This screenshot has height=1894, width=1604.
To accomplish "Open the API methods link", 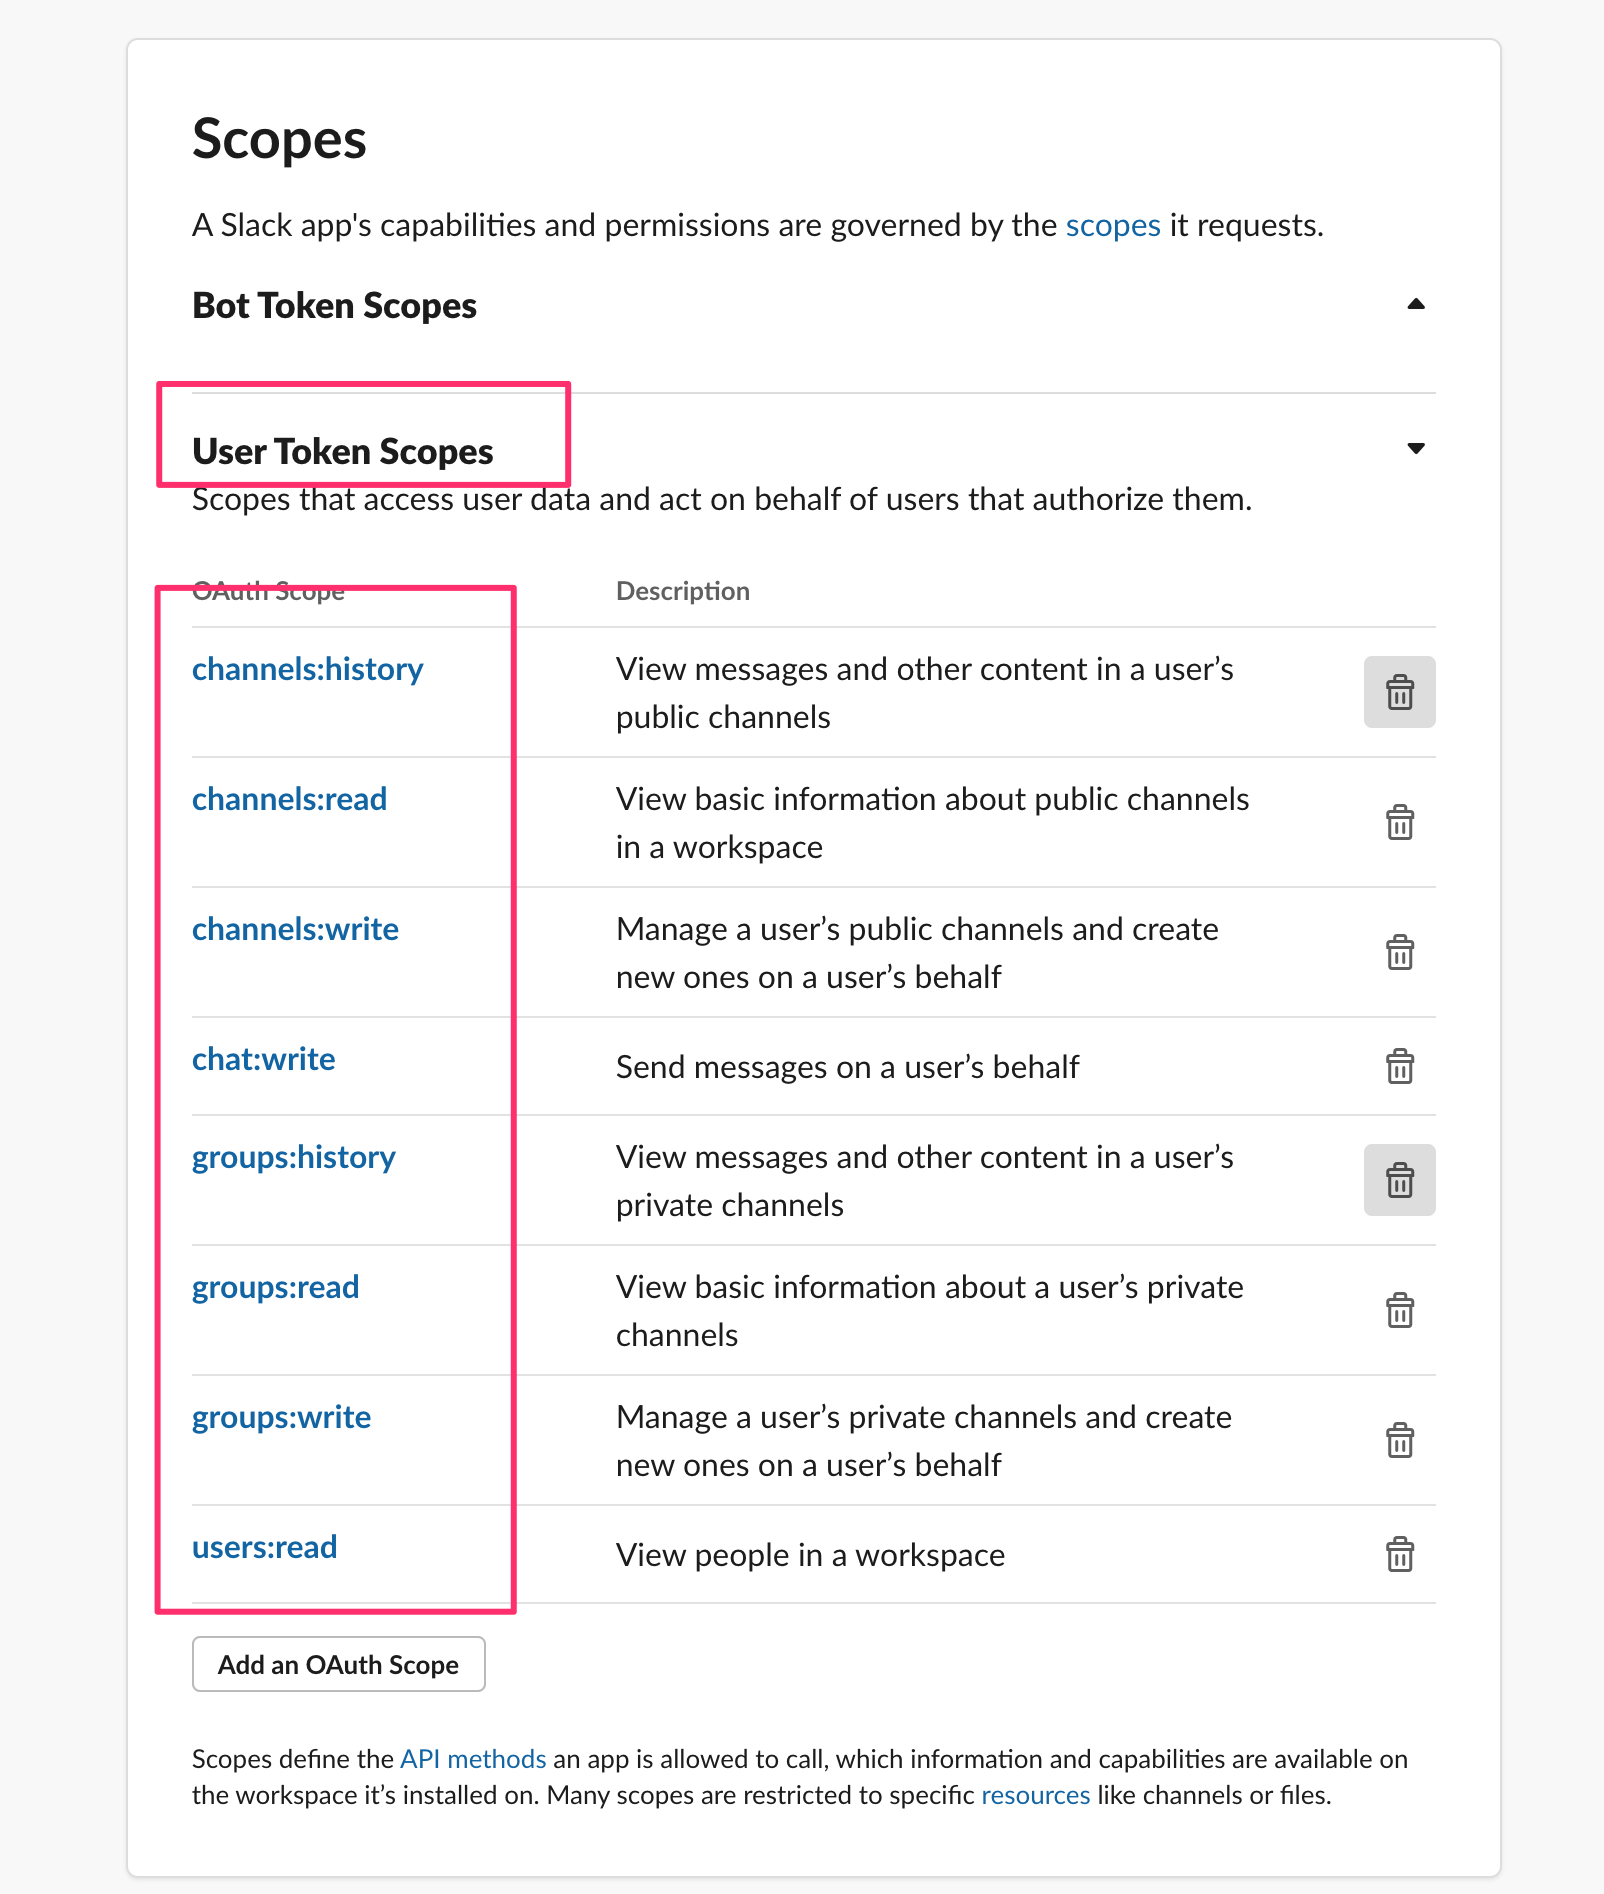I will (473, 1759).
